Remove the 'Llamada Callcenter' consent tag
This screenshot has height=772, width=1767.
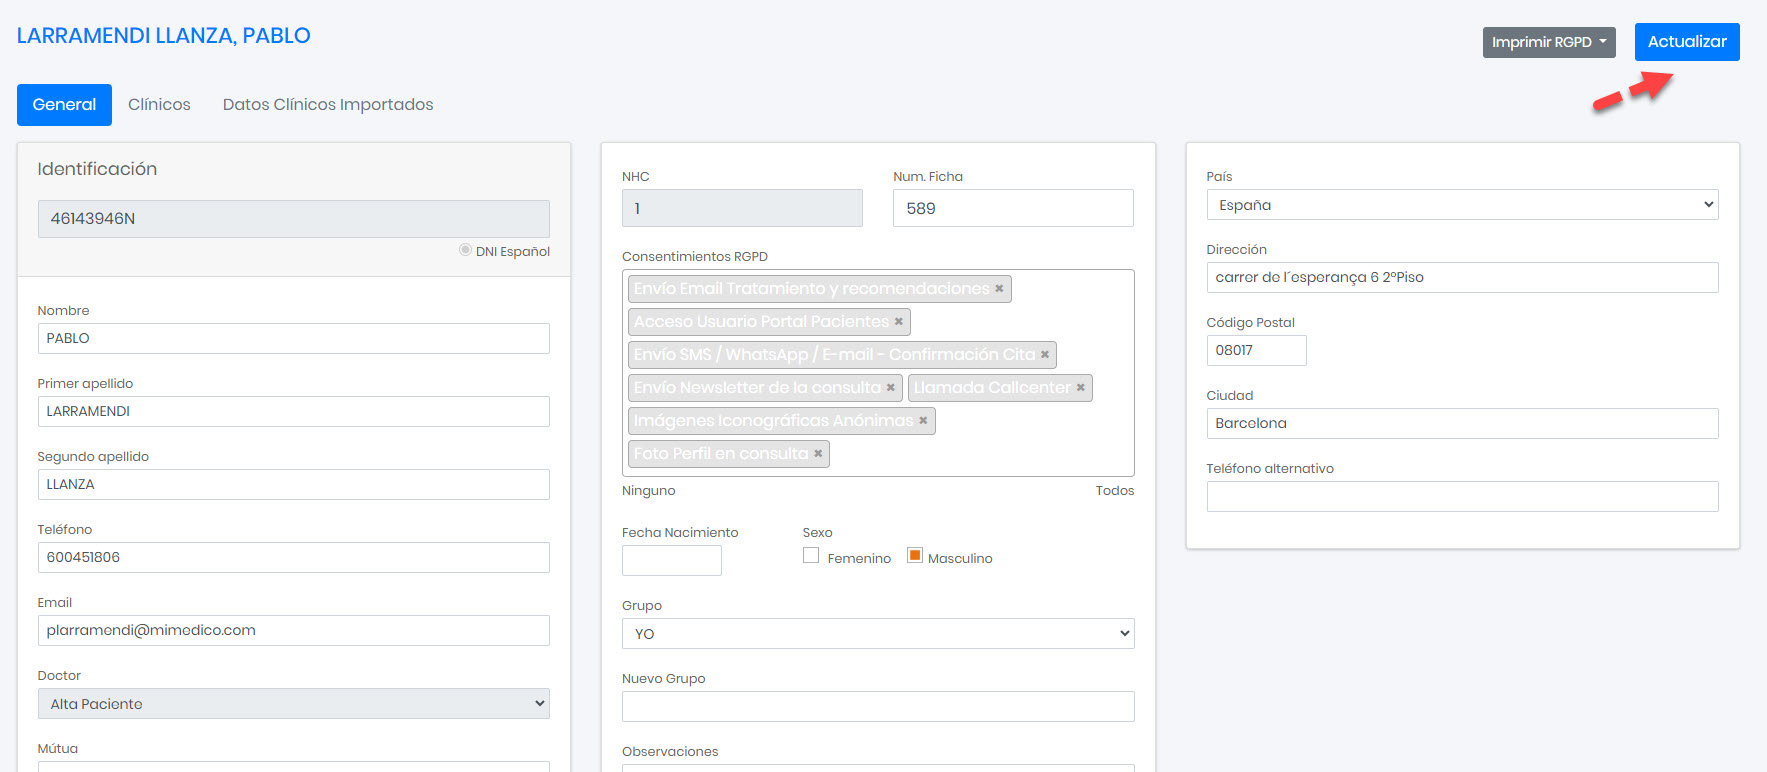tap(1080, 388)
